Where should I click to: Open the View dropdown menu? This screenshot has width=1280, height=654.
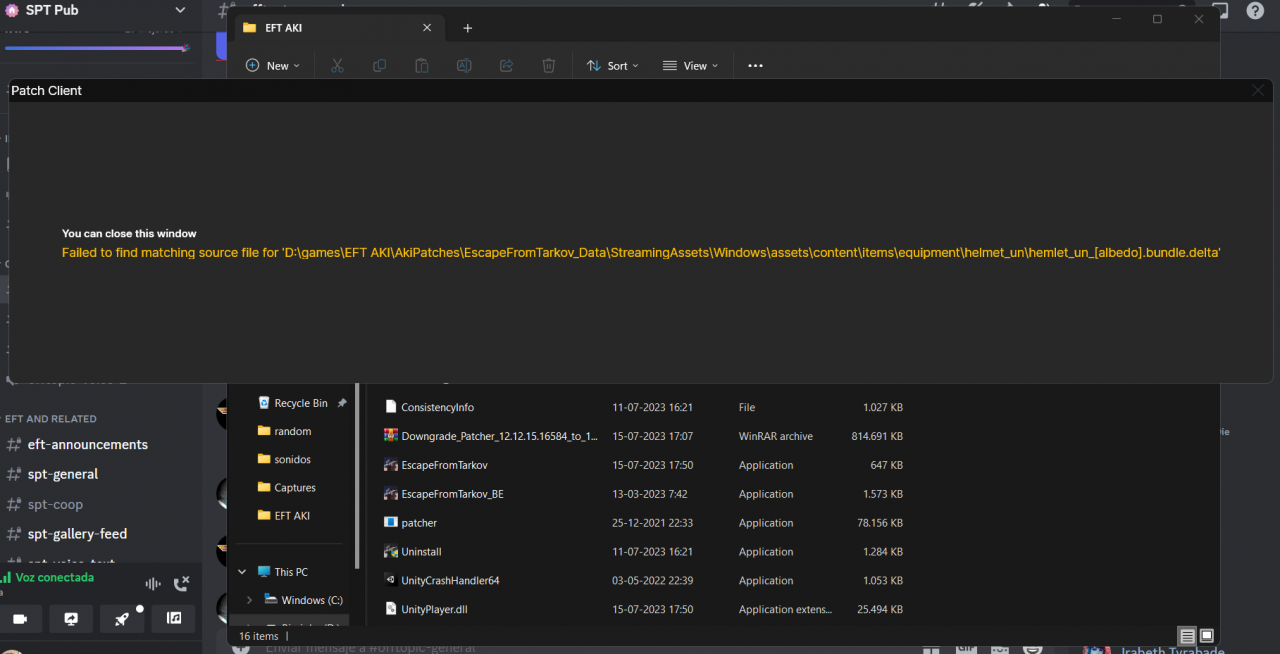[x=691, y=66]
